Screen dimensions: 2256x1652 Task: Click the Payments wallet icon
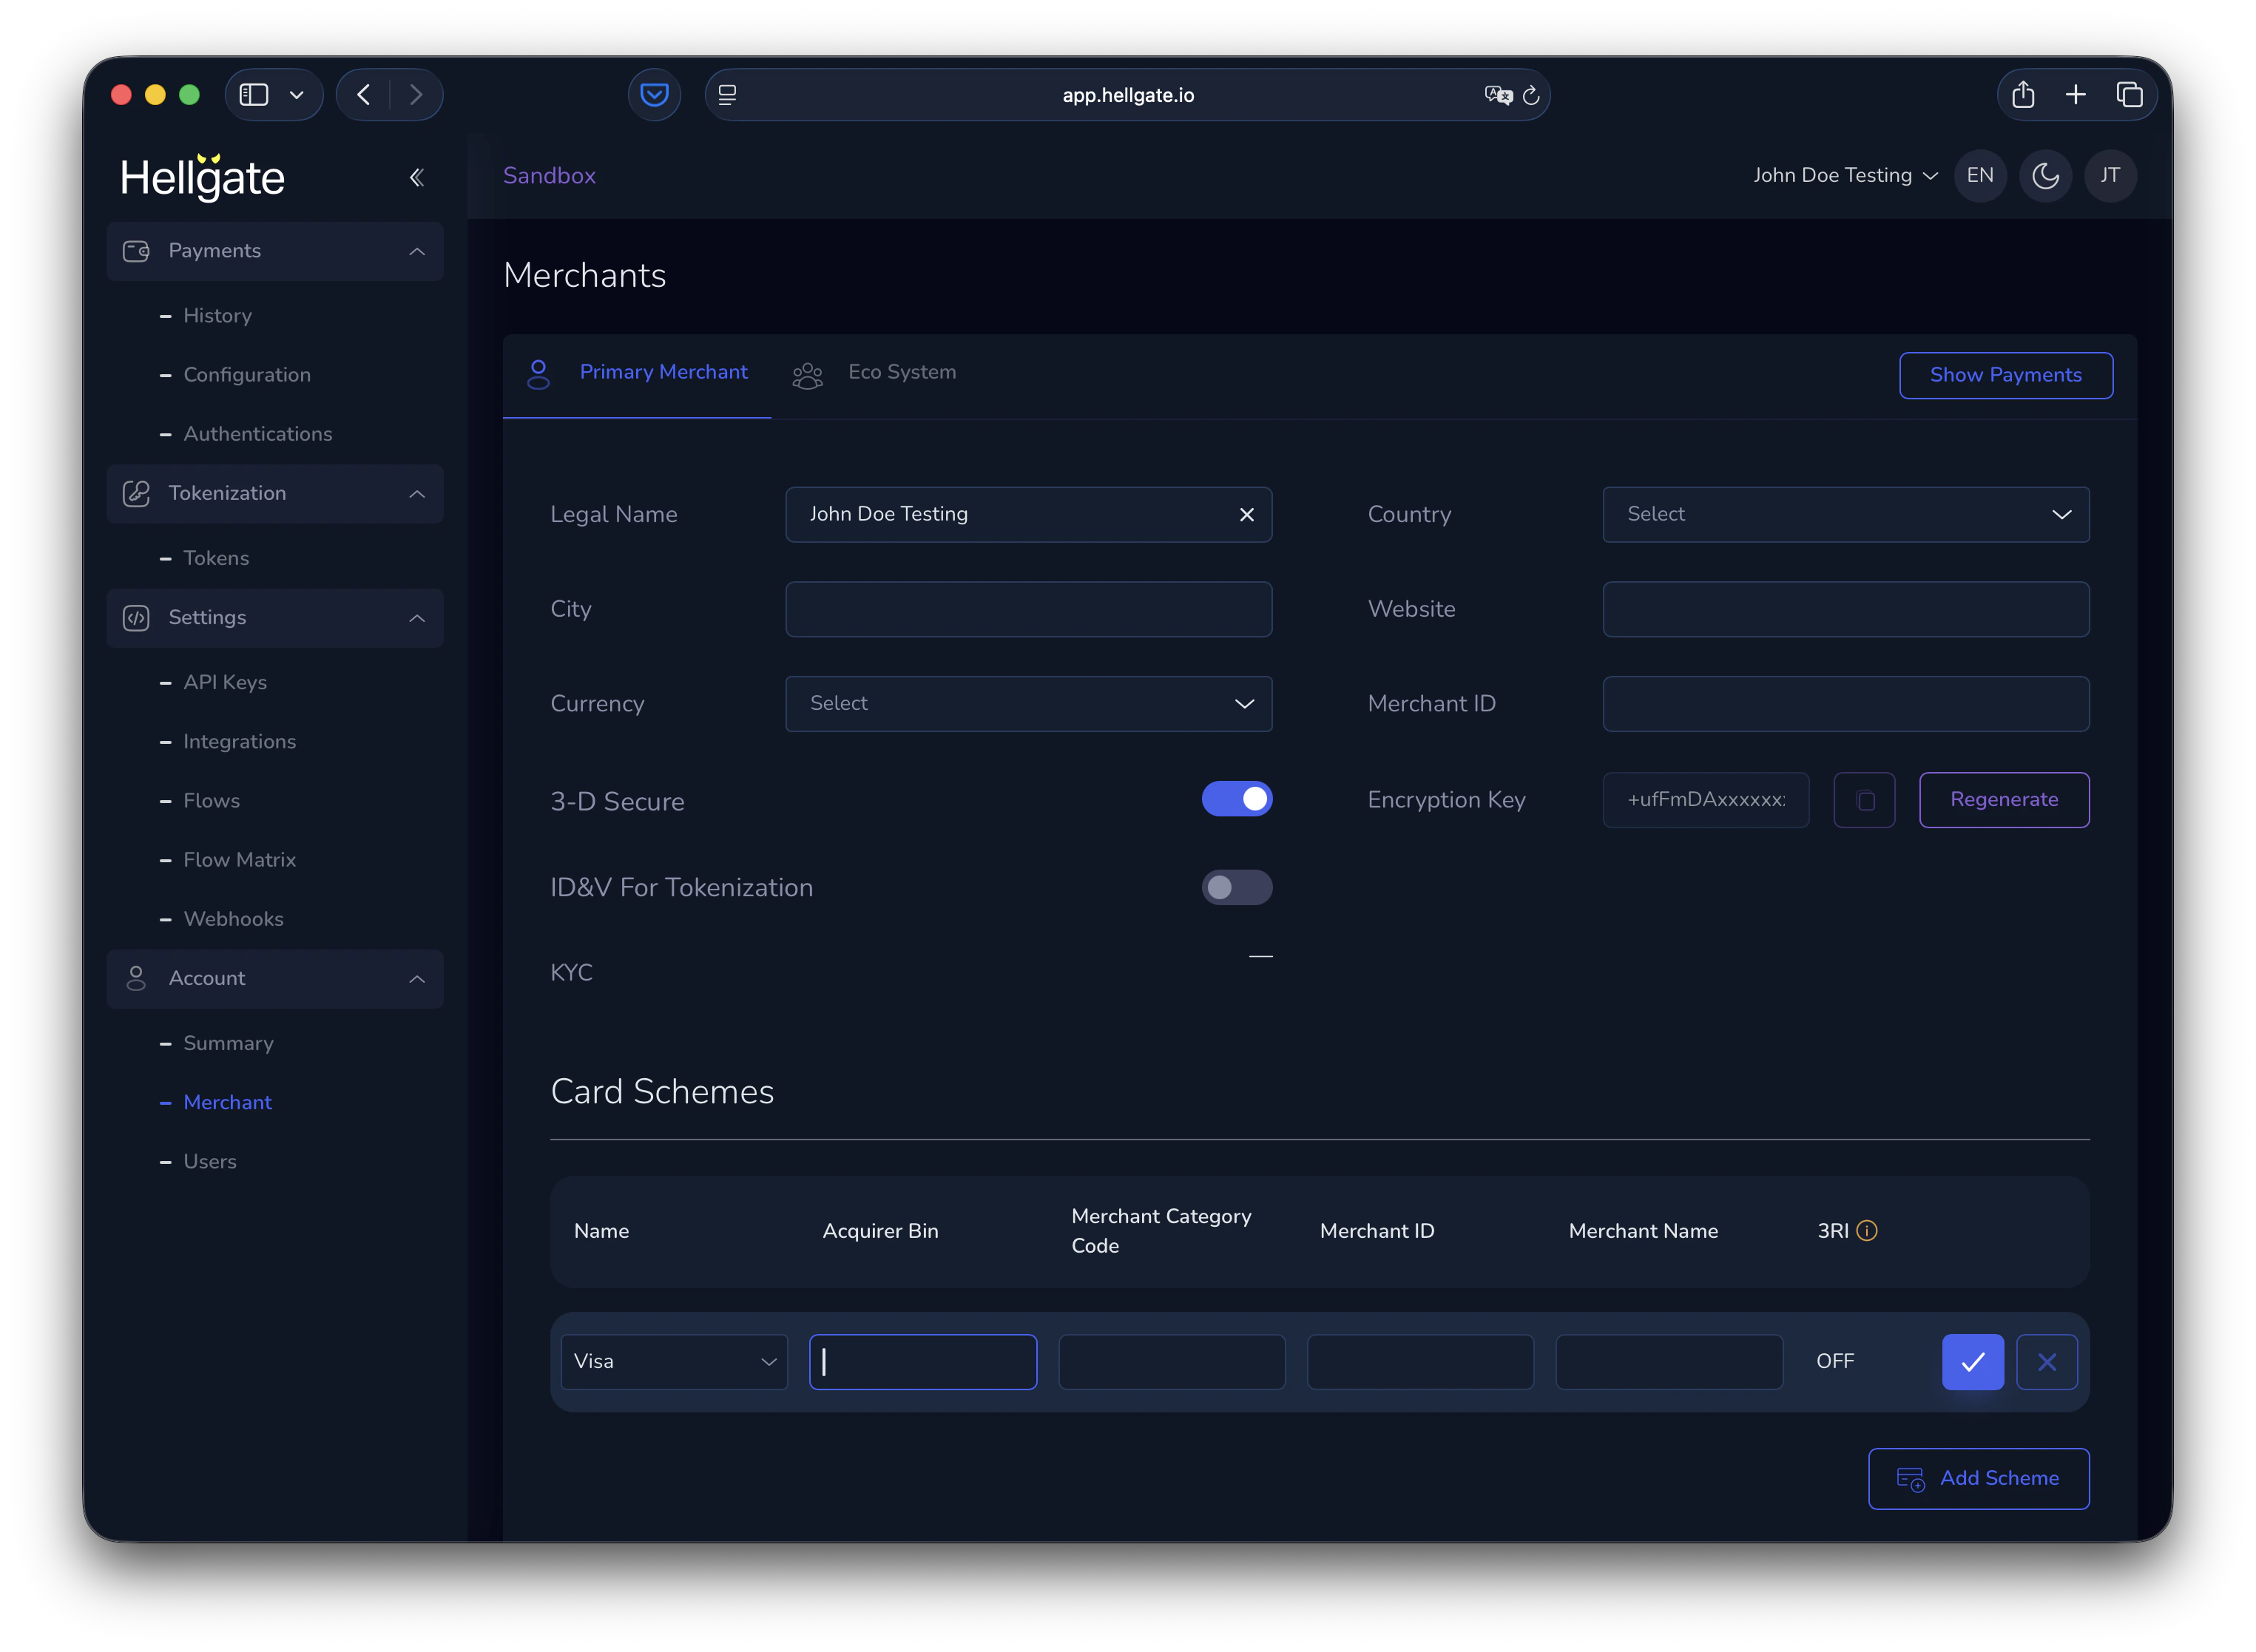coord(136,251)
